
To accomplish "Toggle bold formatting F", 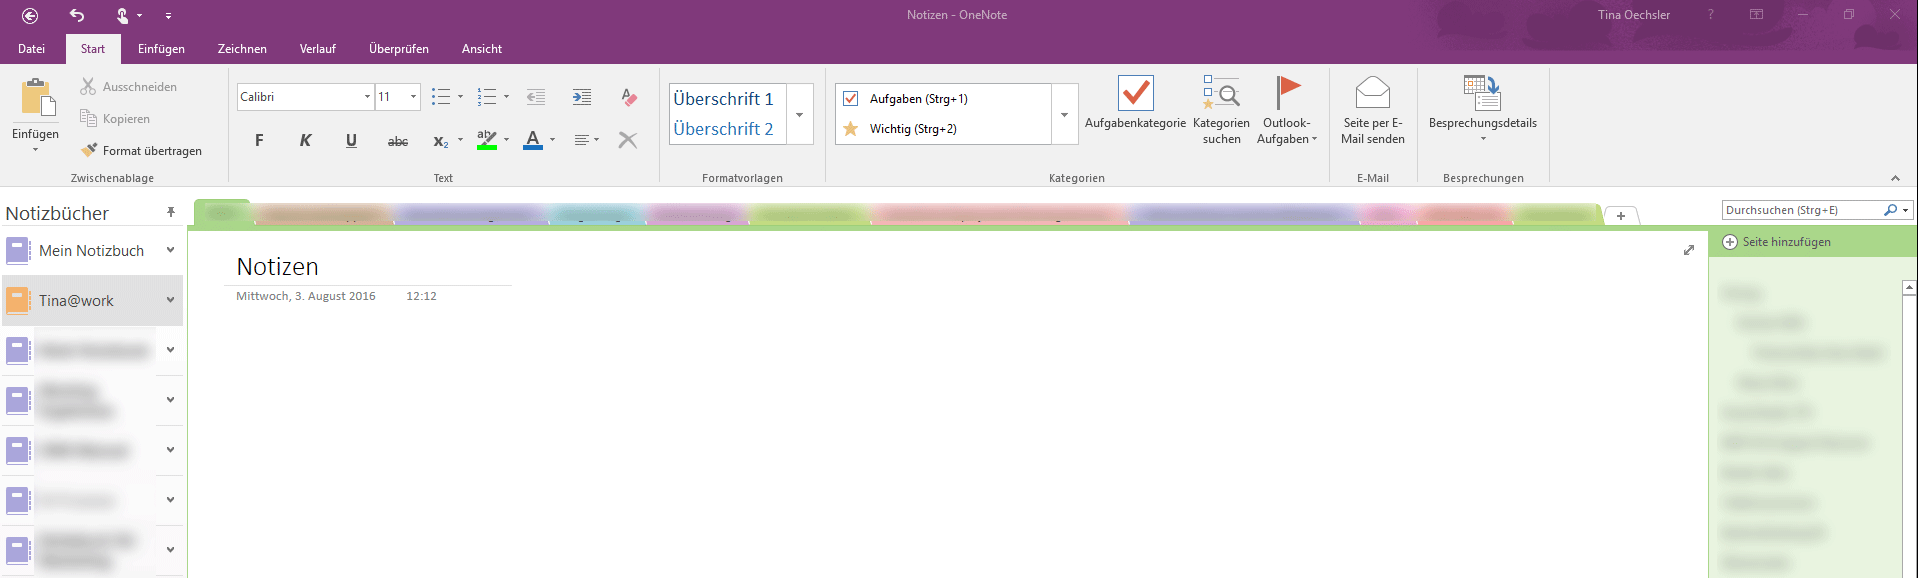I will 259,140.
